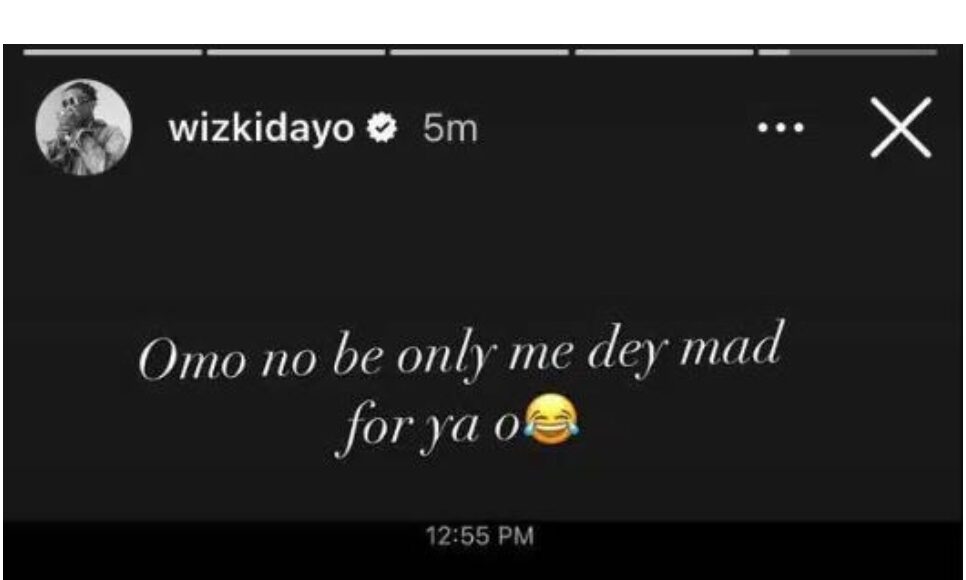Close the story with the X icon
Image resolution: width=966 pixels, height=580 pixels.
(900, 127)
